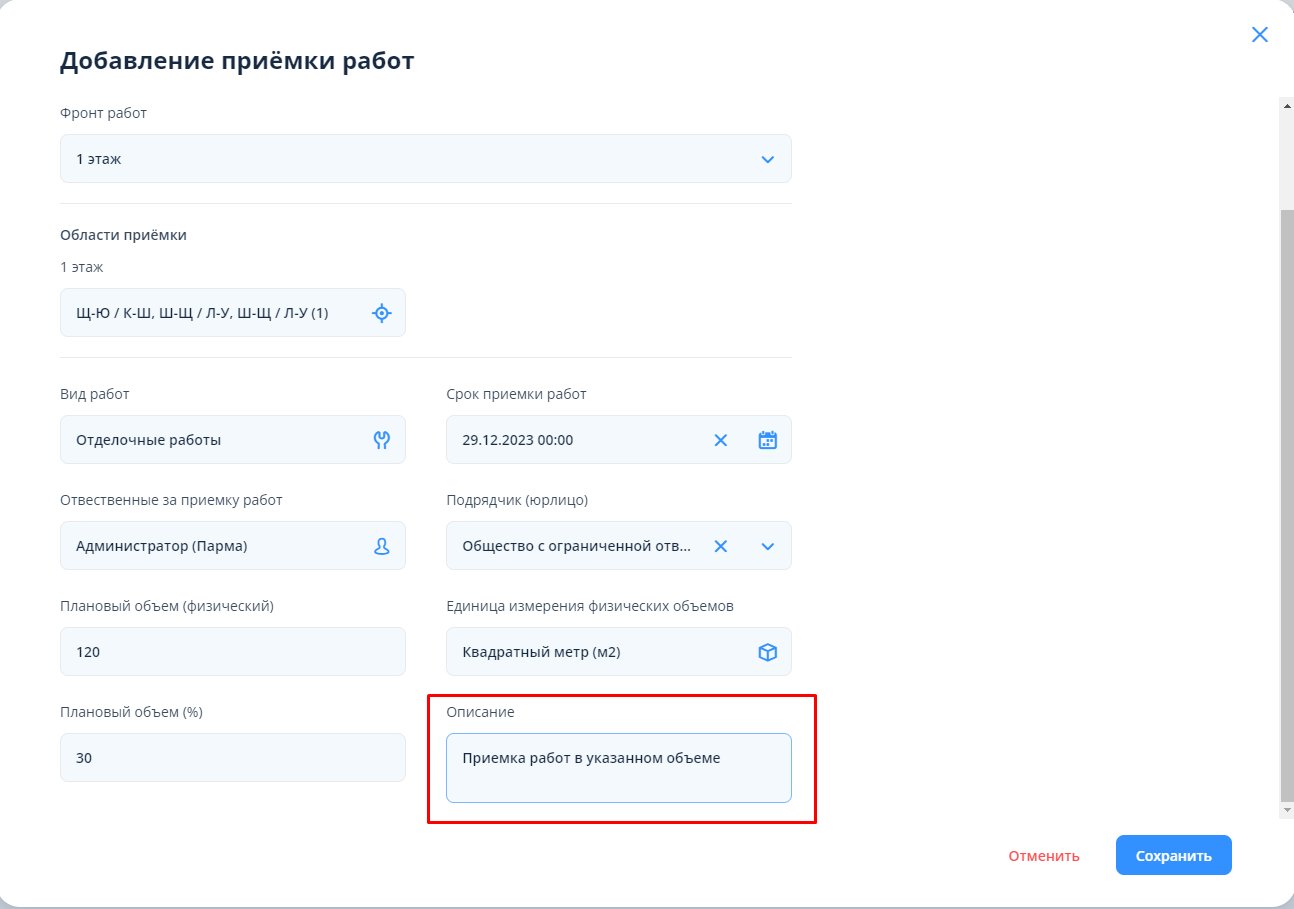Open the calendar date picker icon
Viewport: 1294px width, 909px height.
(x=767, y=440)
